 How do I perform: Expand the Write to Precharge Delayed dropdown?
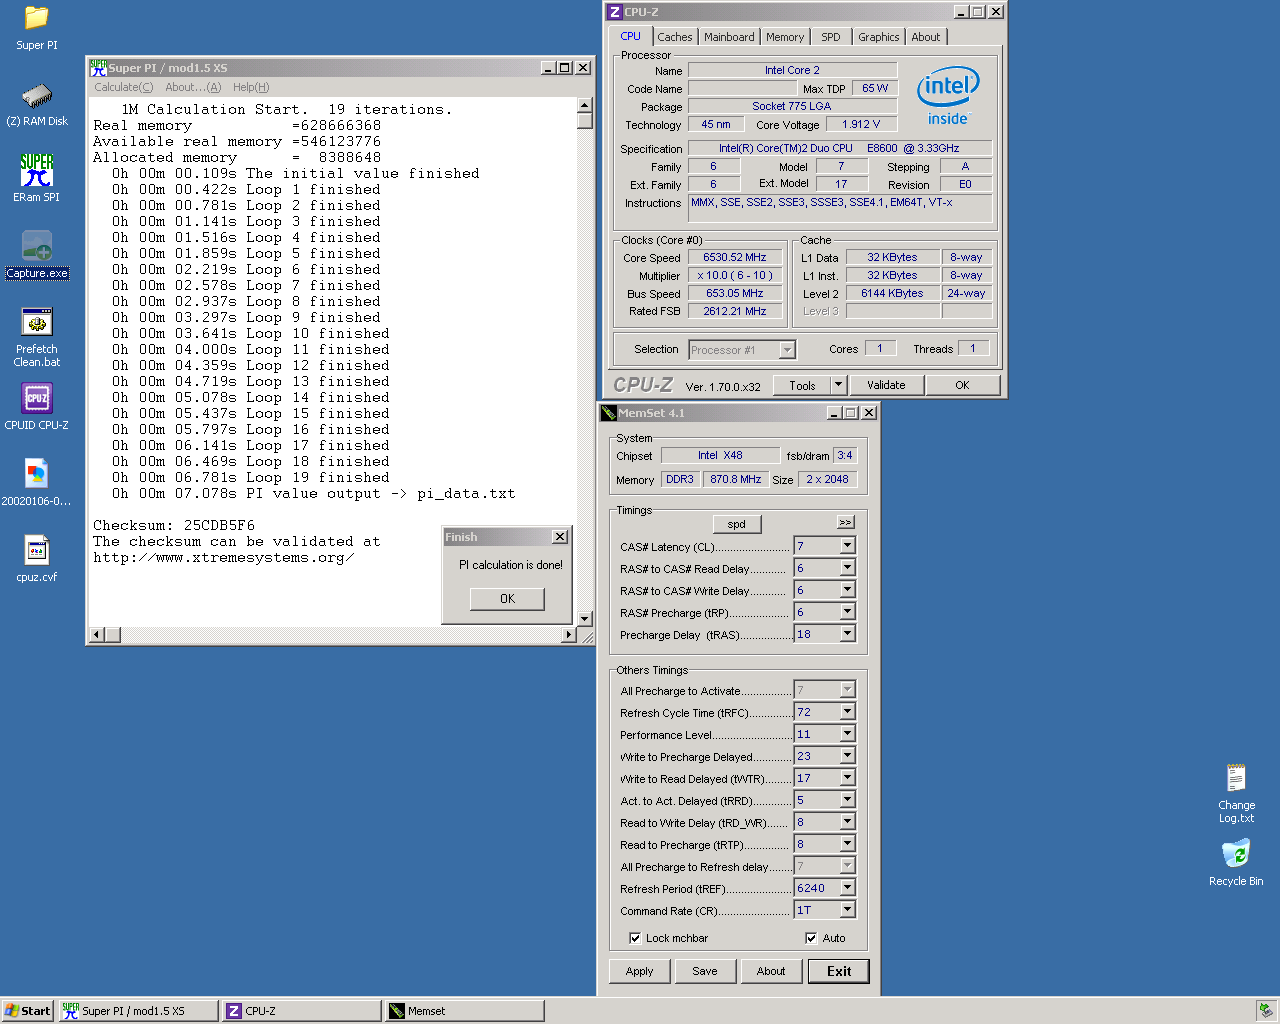point(847,756)
